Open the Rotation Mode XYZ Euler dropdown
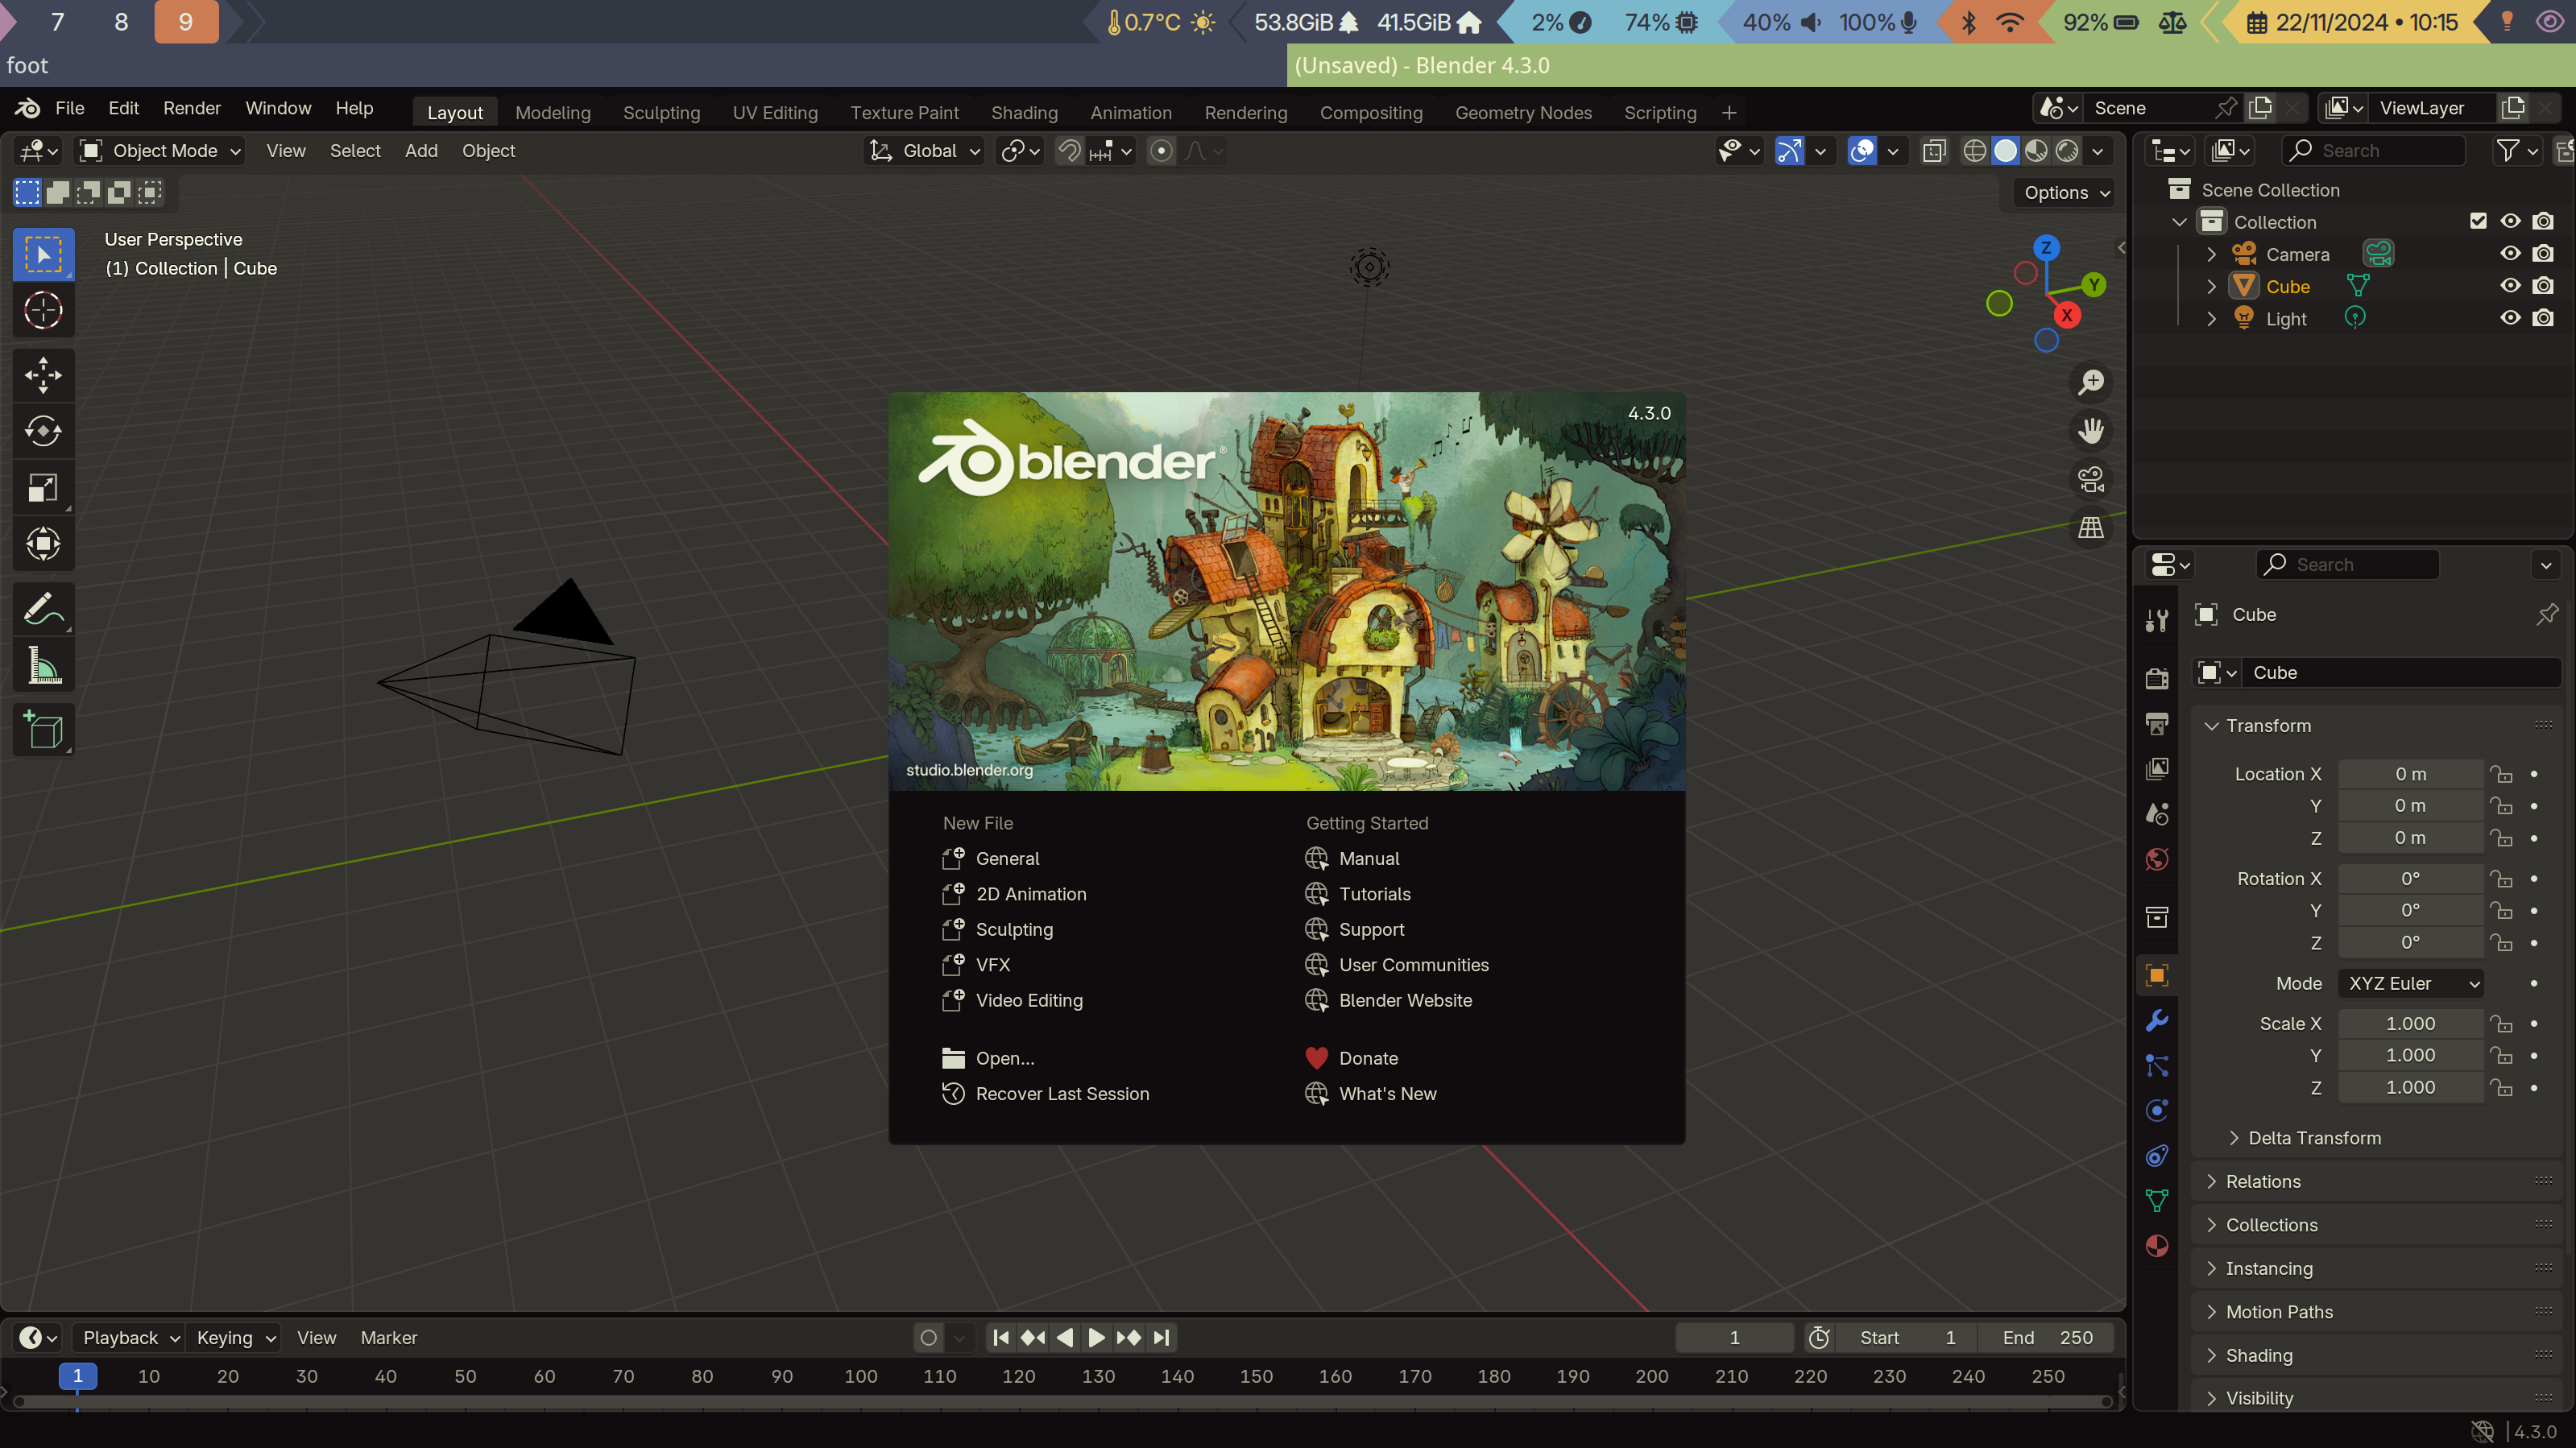 (2411, 983)
